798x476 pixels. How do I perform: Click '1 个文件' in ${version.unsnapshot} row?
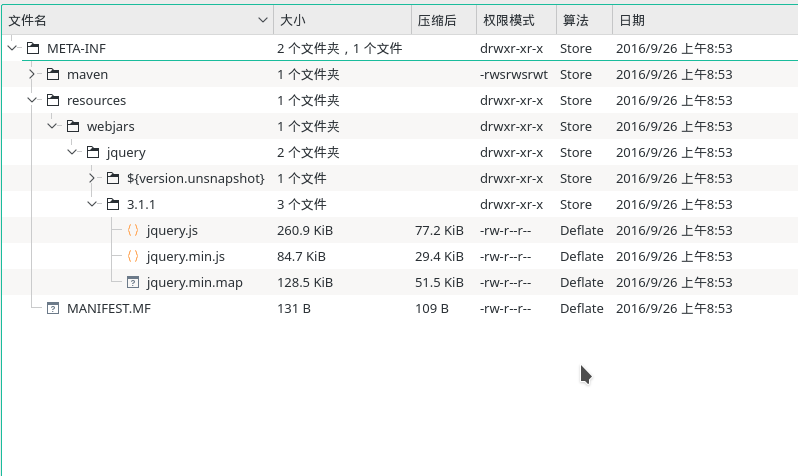point(301,178)
